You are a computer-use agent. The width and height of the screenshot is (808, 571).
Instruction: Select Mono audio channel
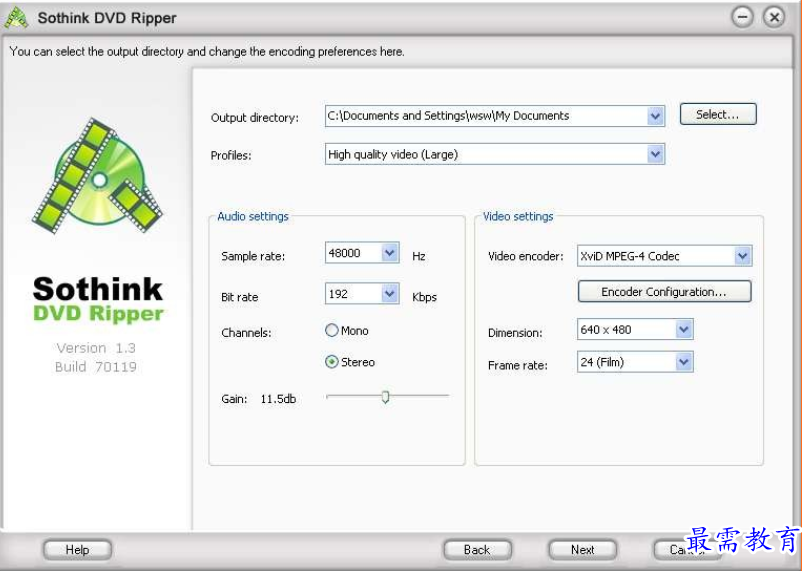pyautogui.click(x=332, y=330)
